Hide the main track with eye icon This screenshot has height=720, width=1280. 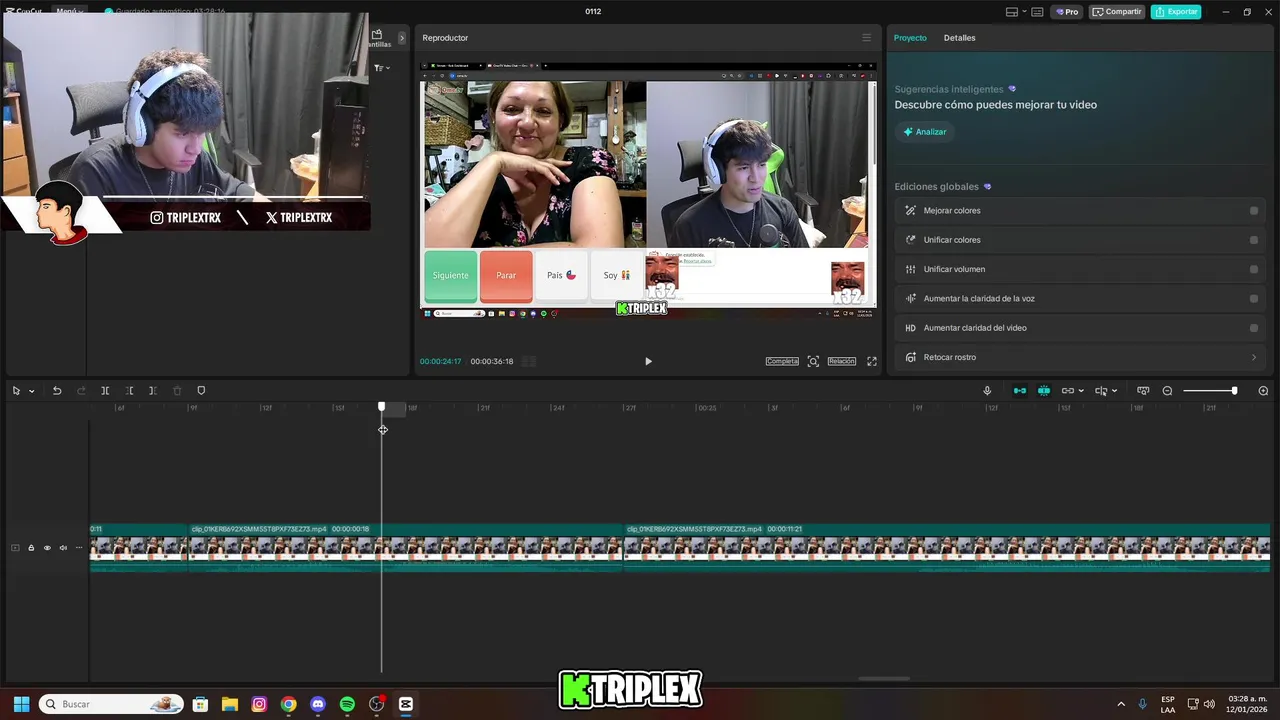(47, 548)
